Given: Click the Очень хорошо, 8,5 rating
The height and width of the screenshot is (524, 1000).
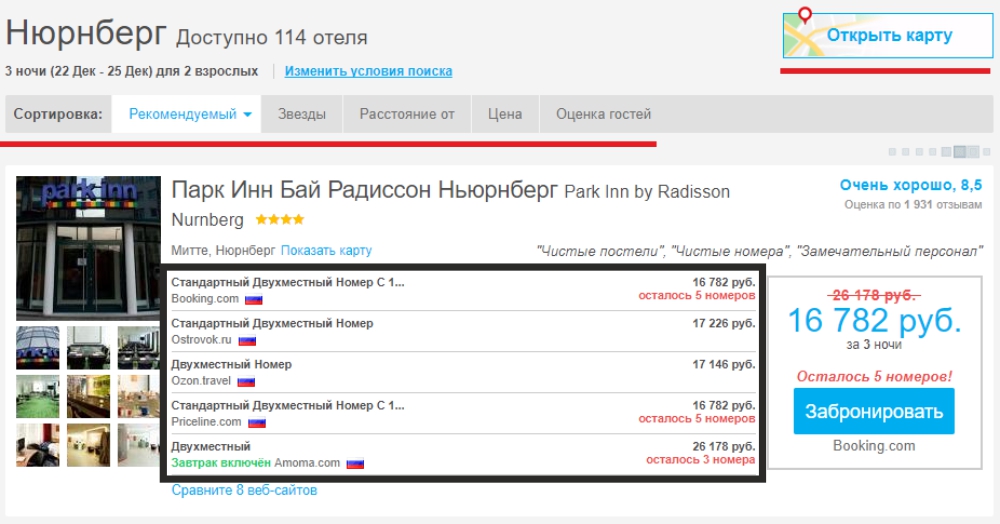Looking at the screenshot, I should point(911,186).
